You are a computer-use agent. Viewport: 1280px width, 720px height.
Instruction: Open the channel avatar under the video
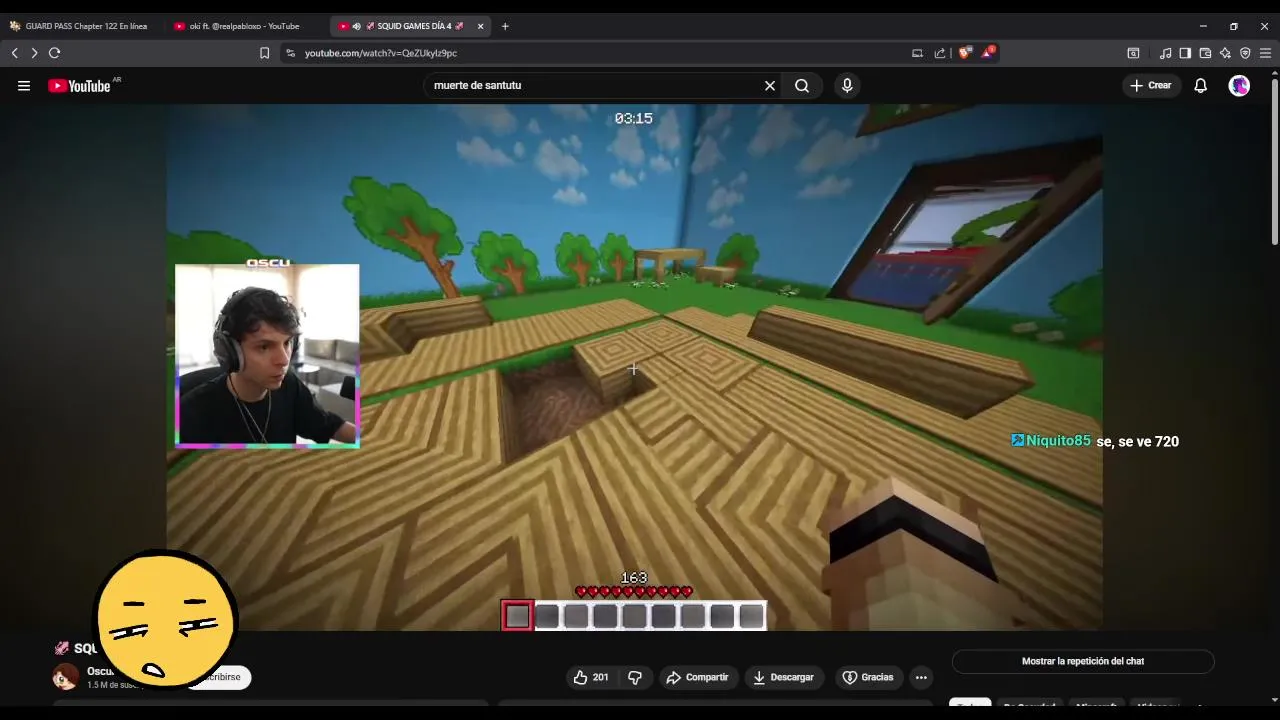tap(65, 677)
